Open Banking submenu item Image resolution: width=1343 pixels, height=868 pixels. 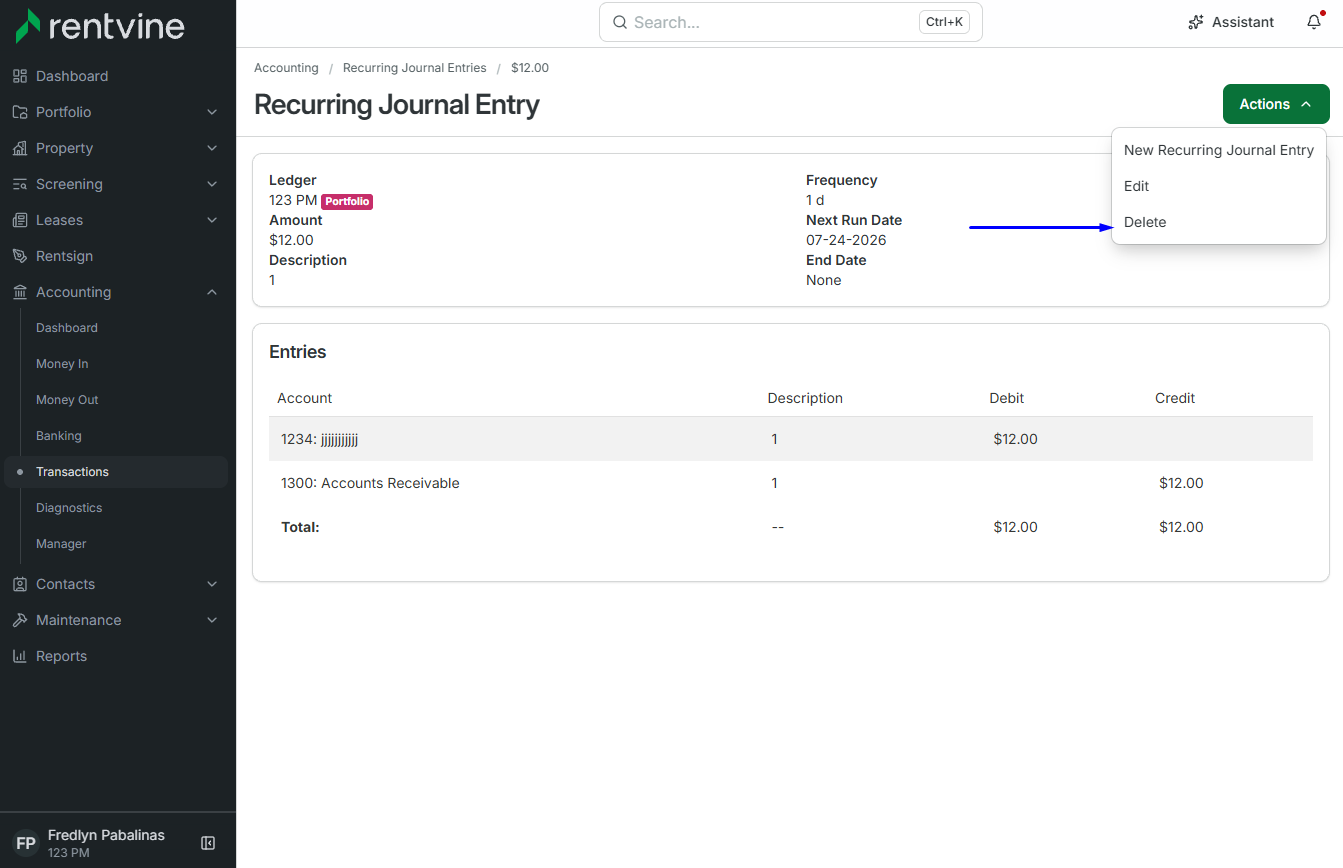tap(59, 436)
